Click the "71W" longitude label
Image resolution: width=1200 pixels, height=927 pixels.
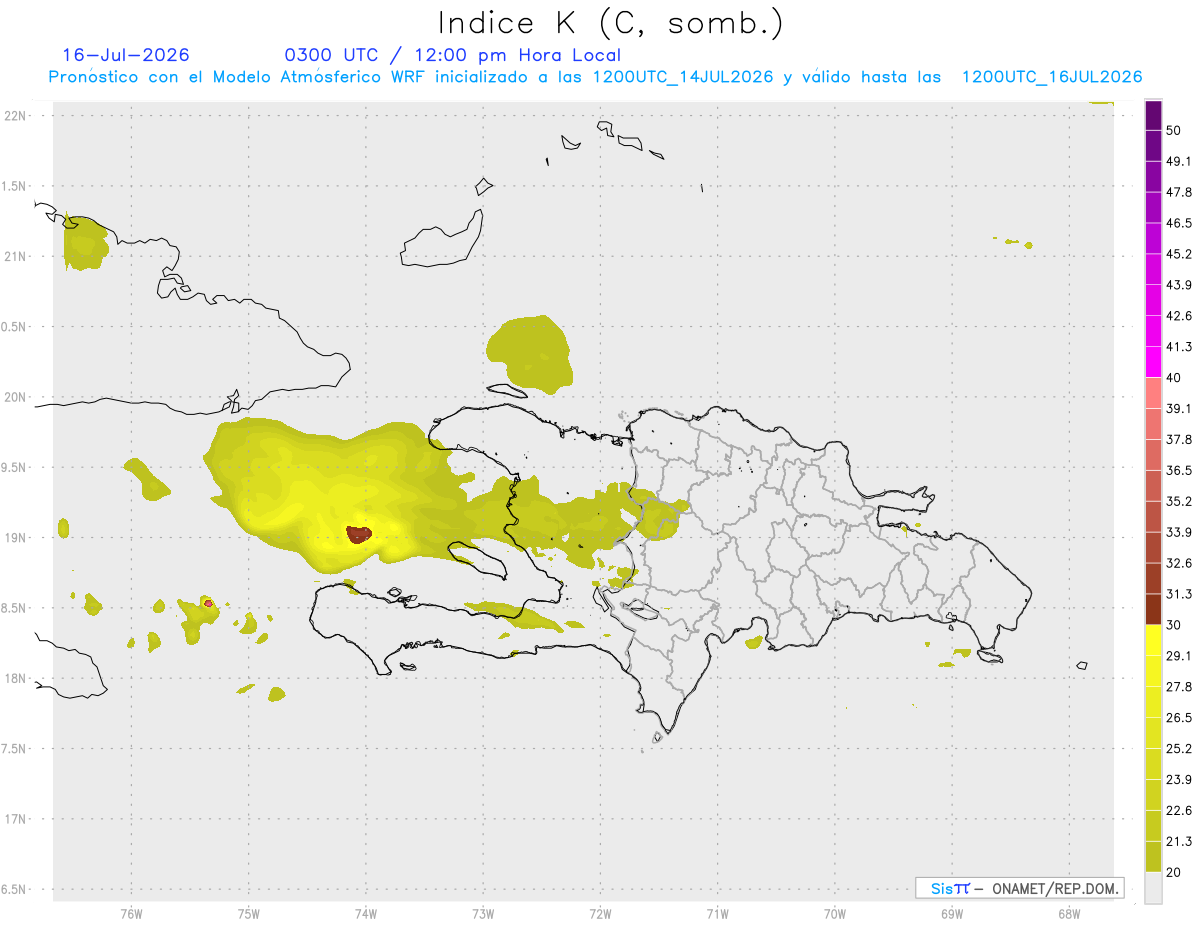(x=717, y=914)
